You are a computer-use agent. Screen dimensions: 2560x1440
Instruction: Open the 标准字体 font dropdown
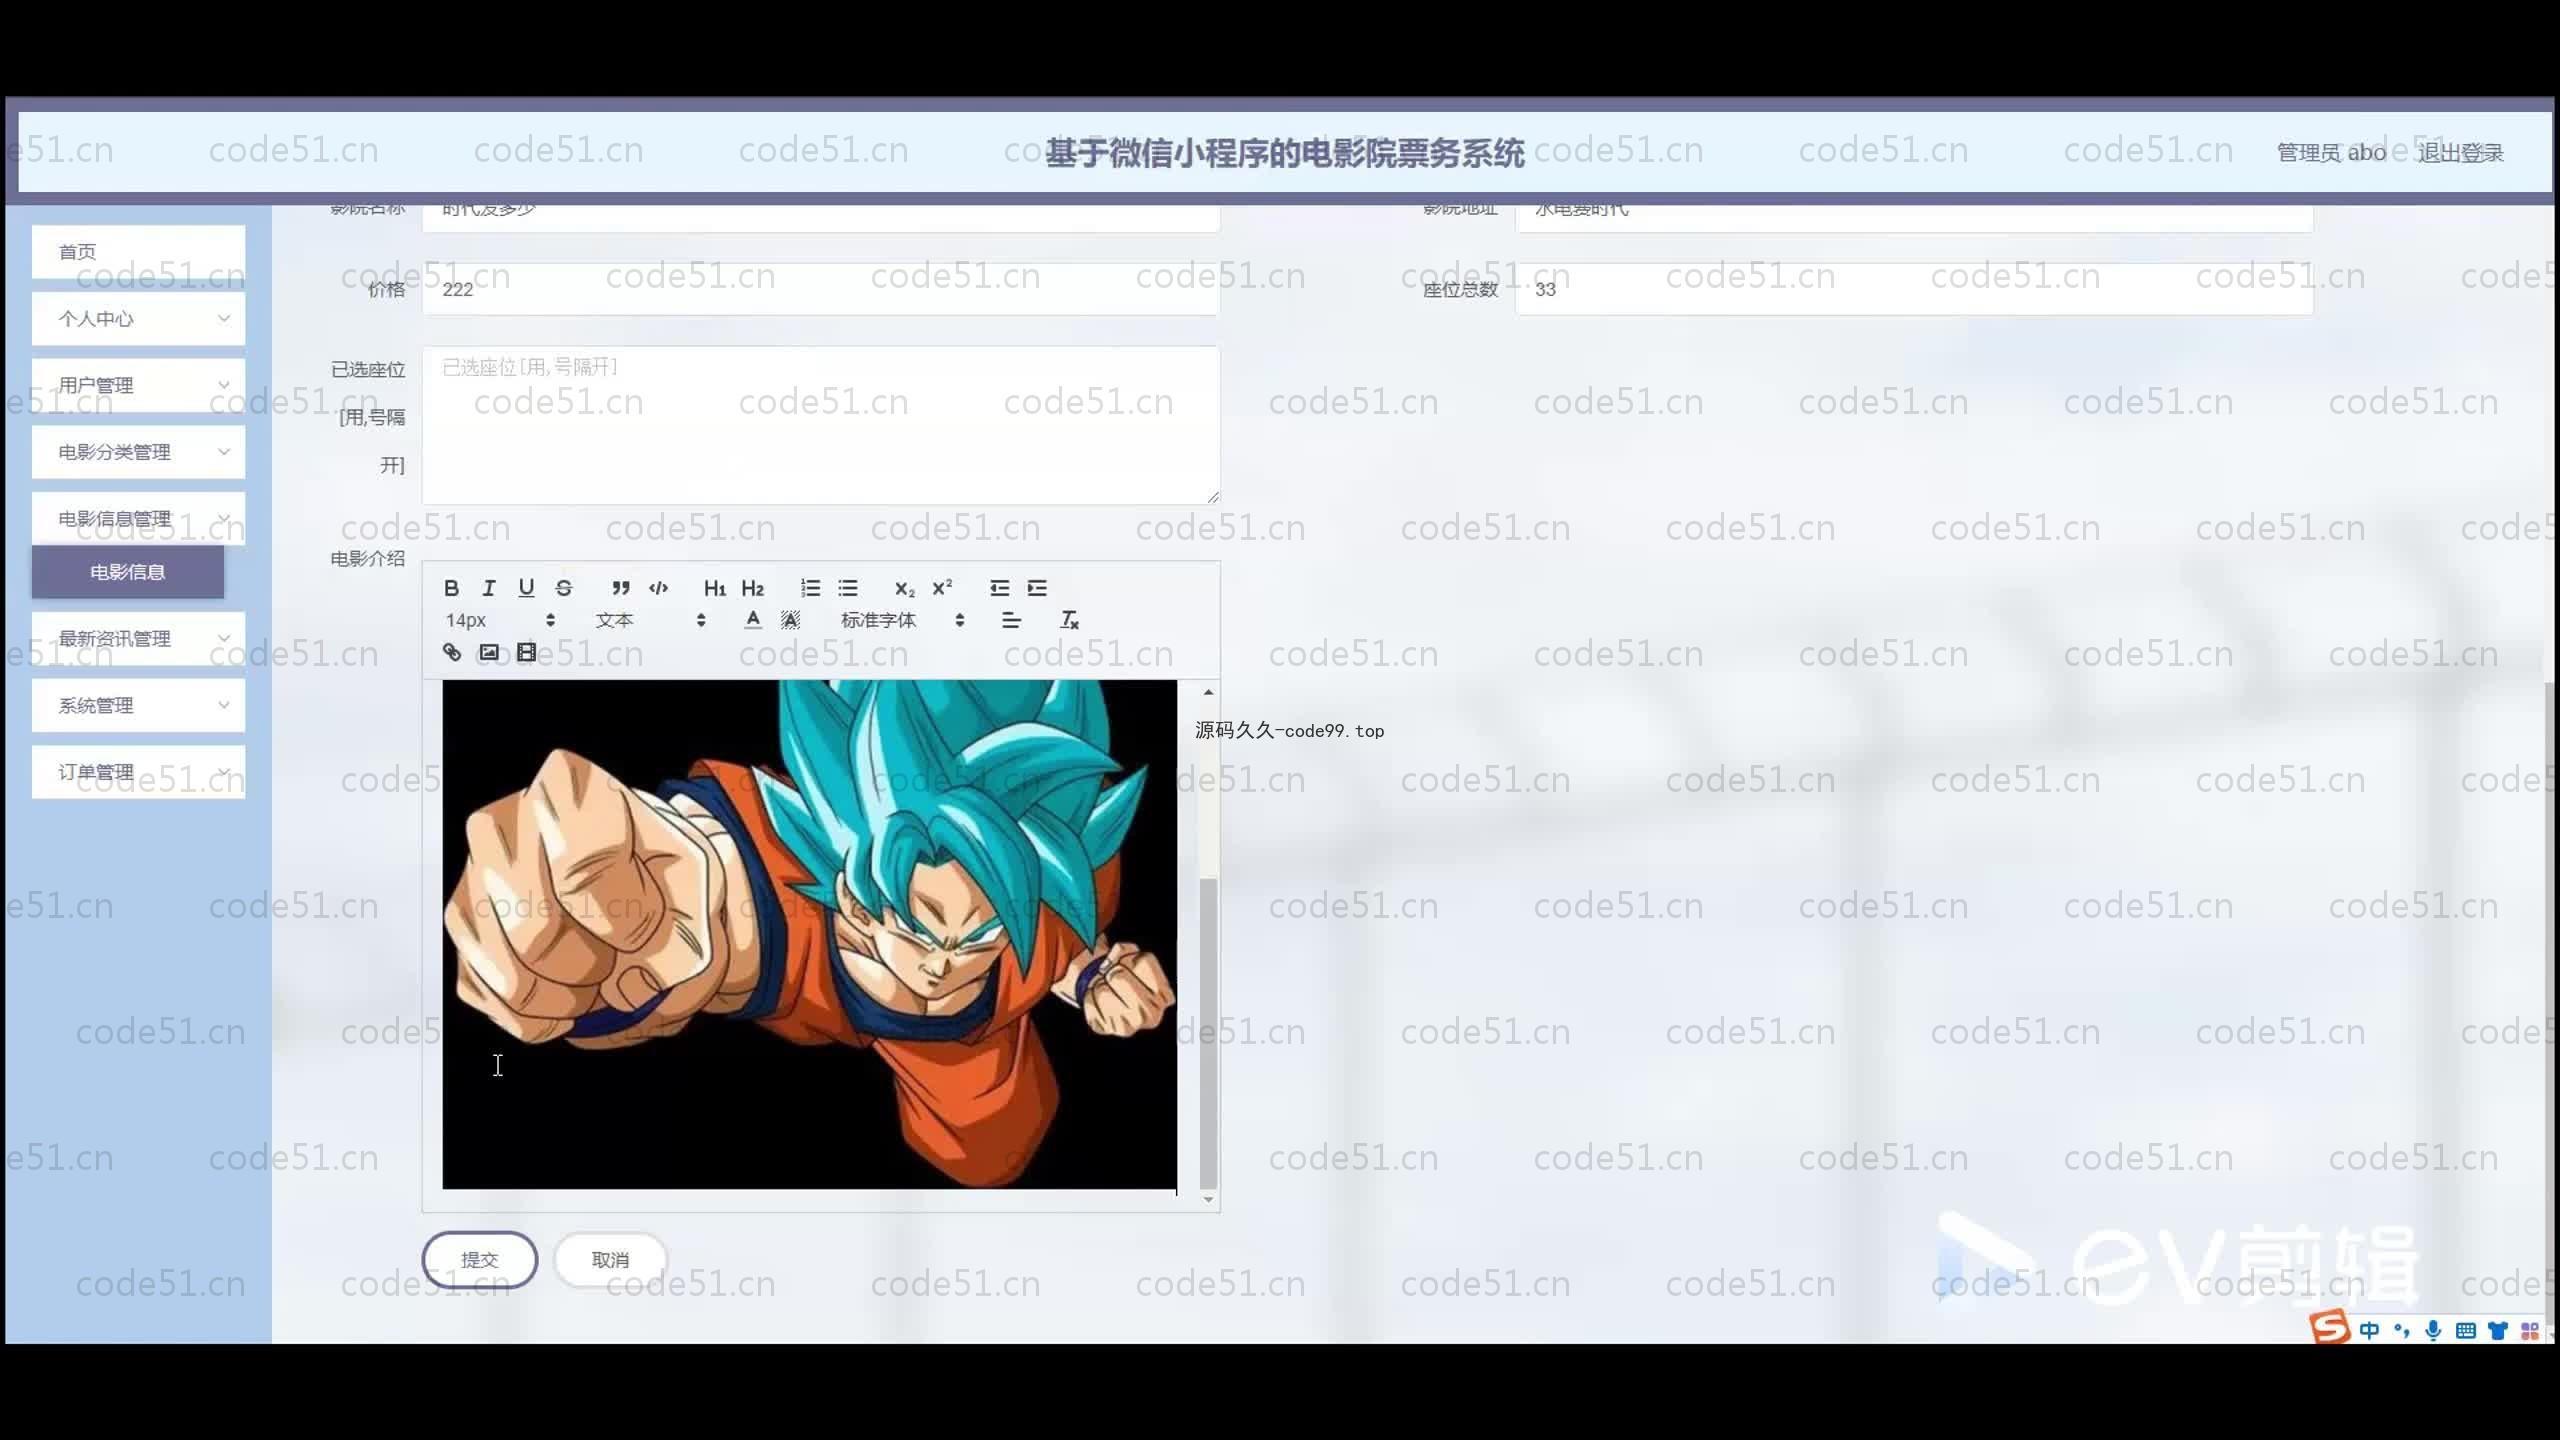pos(902,620)
